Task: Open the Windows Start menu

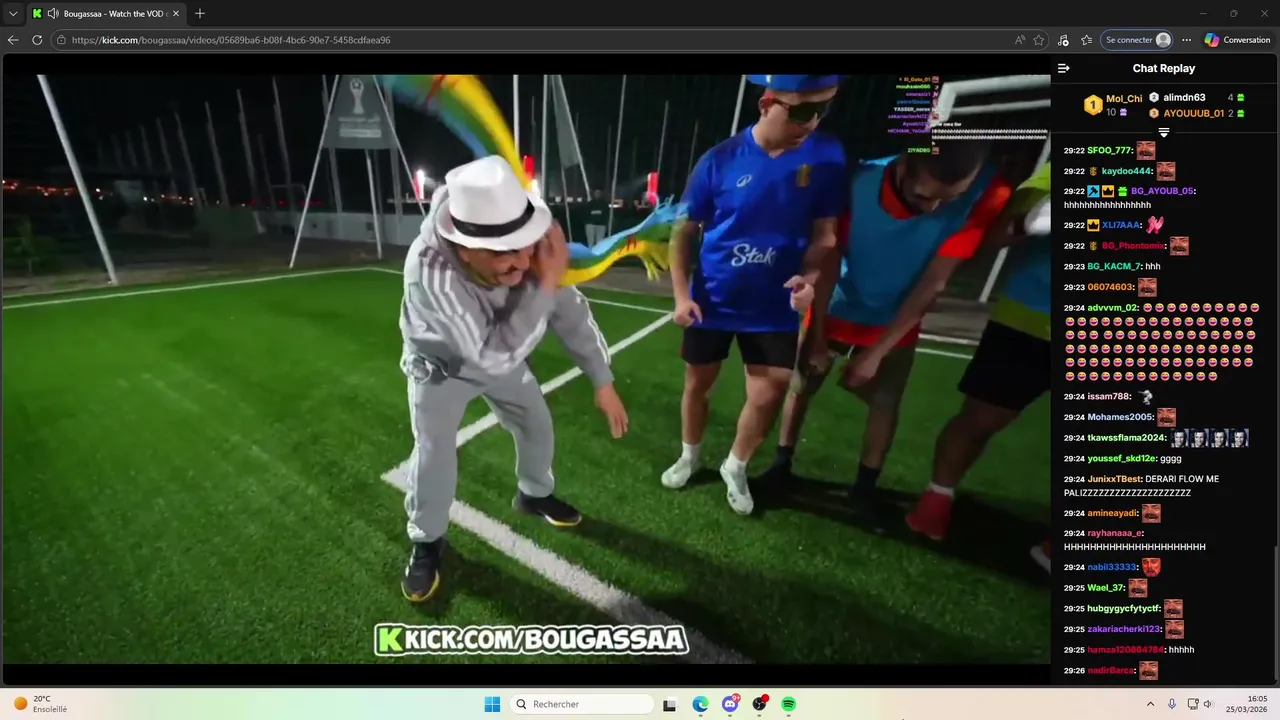Action: (x=492, y=704)
